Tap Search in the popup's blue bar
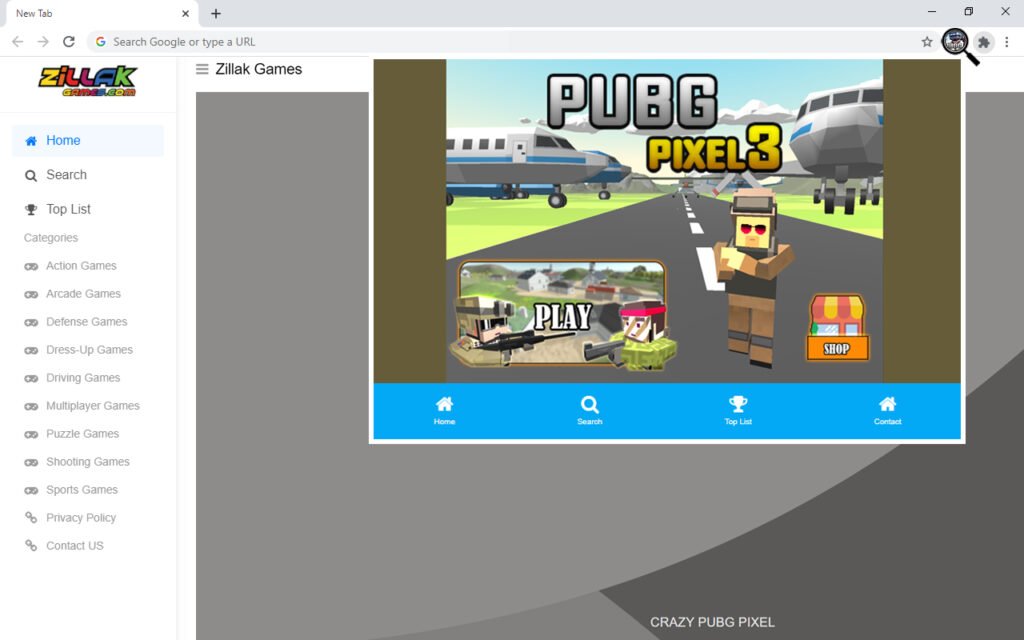The image size is (1024, 640). pyautogui.click(x=590, y=411)
